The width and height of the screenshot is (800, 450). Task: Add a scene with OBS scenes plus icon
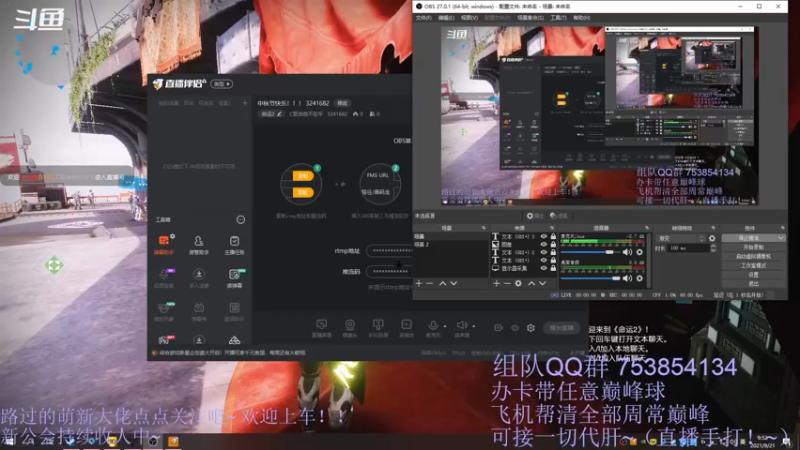pyautogui.click(x=419, y=283)
